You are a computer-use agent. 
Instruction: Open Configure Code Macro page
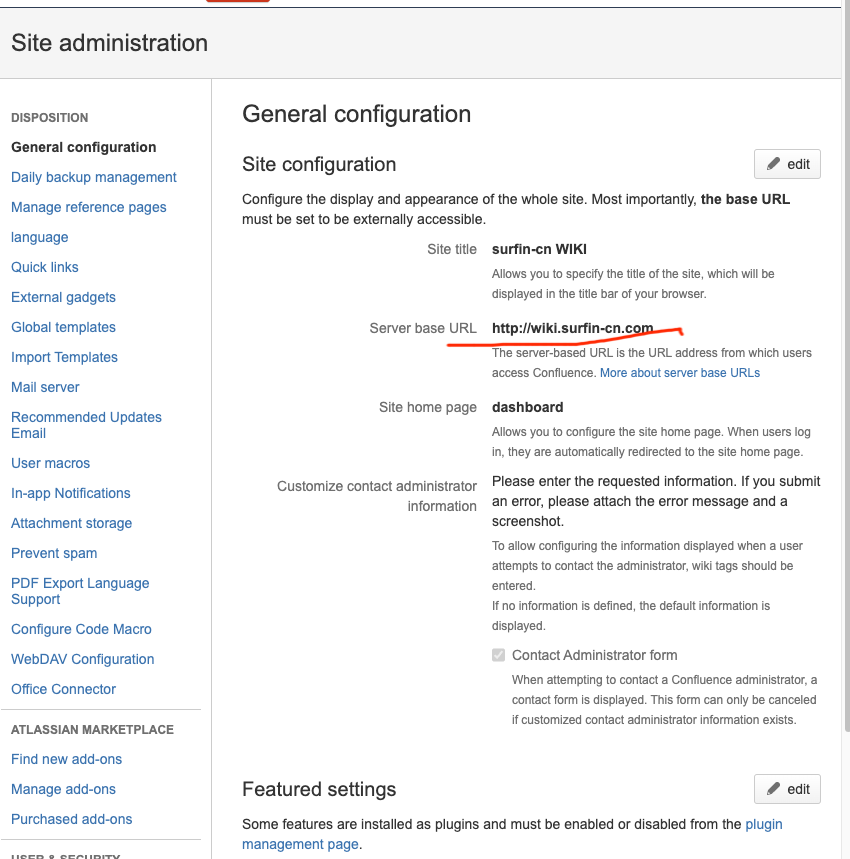pyautogui.click(x=81, y=629)
